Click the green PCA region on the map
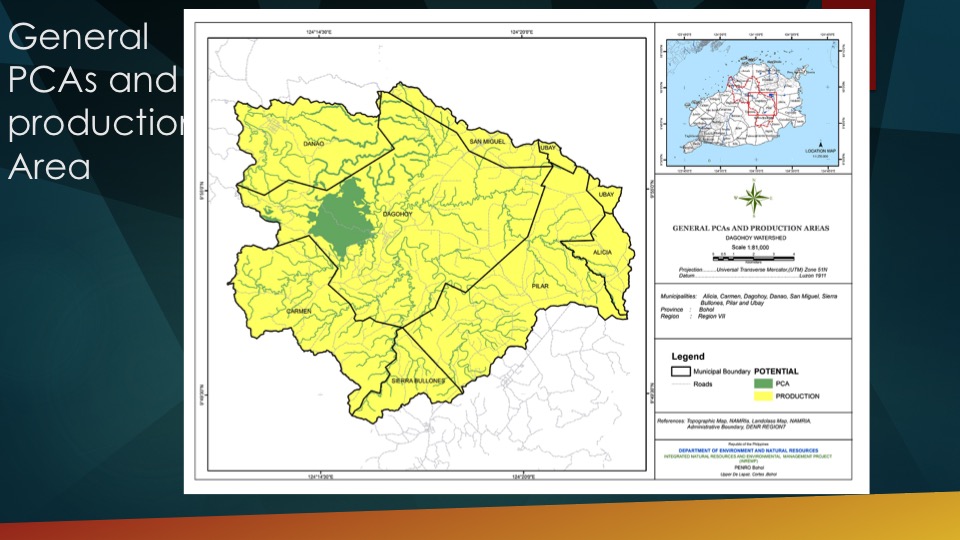960x540 pixels. [x=338, y=220]
